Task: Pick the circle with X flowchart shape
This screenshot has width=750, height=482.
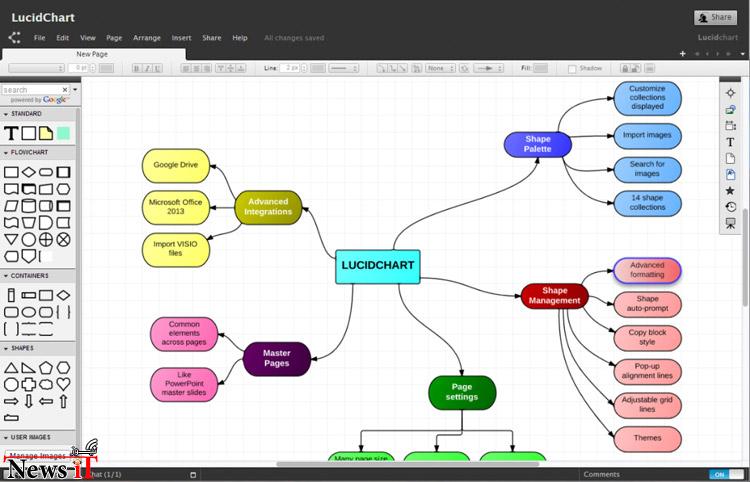Action: [x=64, y=239]
